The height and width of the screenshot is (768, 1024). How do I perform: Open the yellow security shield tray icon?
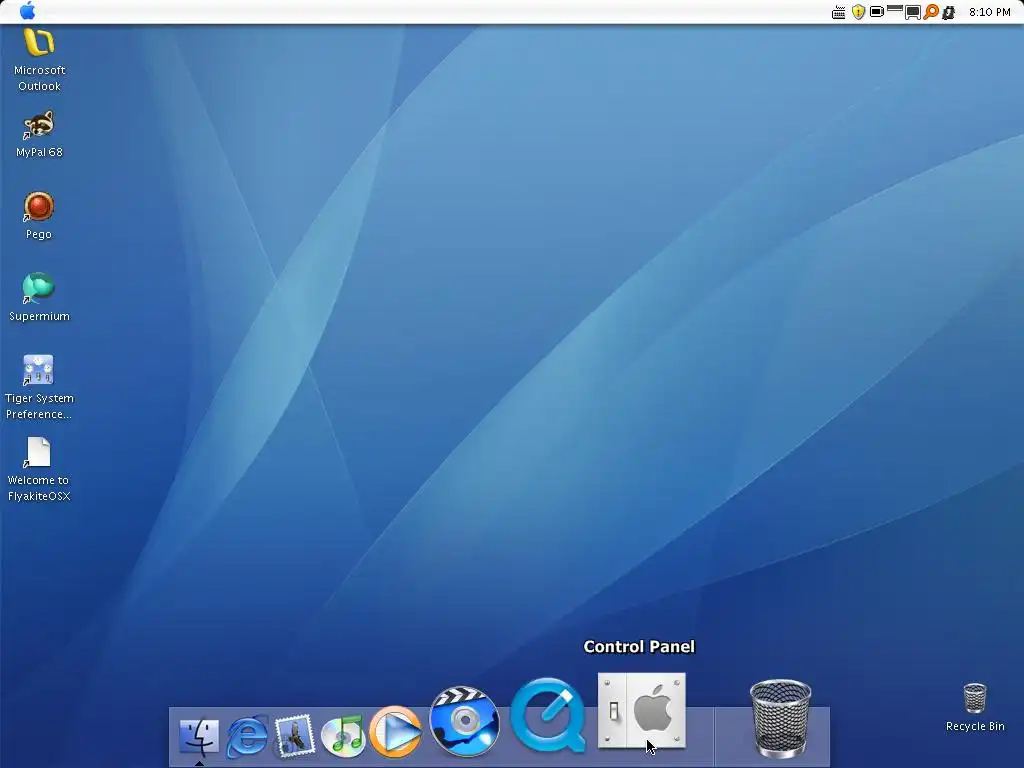858,12
